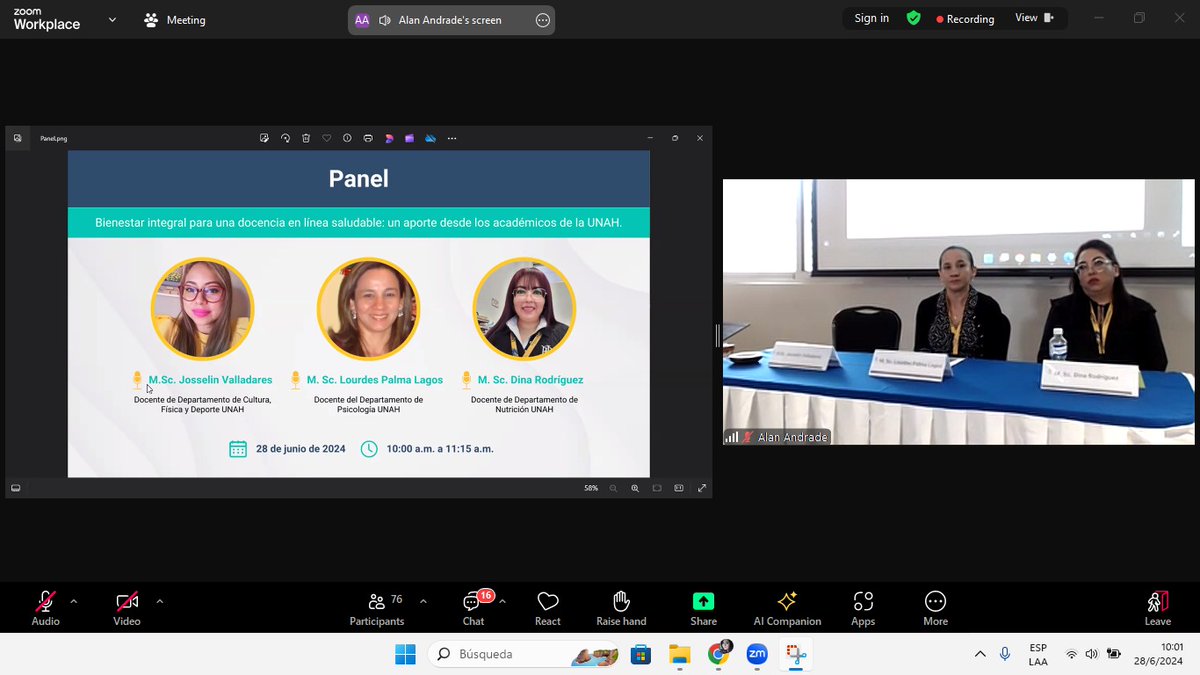Click the green encryption shield icon
Viewport: 1200px width, 675px height.
(913, 18)
